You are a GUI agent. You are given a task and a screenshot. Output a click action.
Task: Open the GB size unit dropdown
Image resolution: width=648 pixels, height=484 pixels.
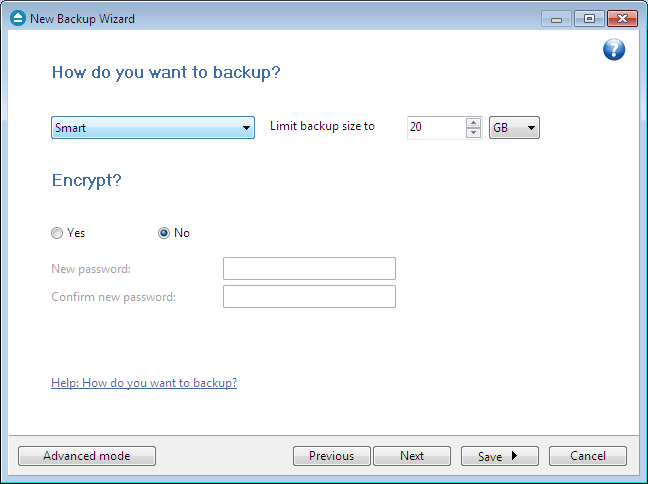point(514,127)
